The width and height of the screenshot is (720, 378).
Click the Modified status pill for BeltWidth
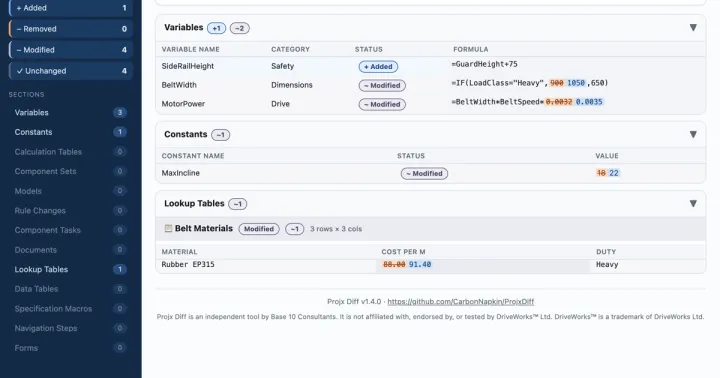click(x=382, y=85)
